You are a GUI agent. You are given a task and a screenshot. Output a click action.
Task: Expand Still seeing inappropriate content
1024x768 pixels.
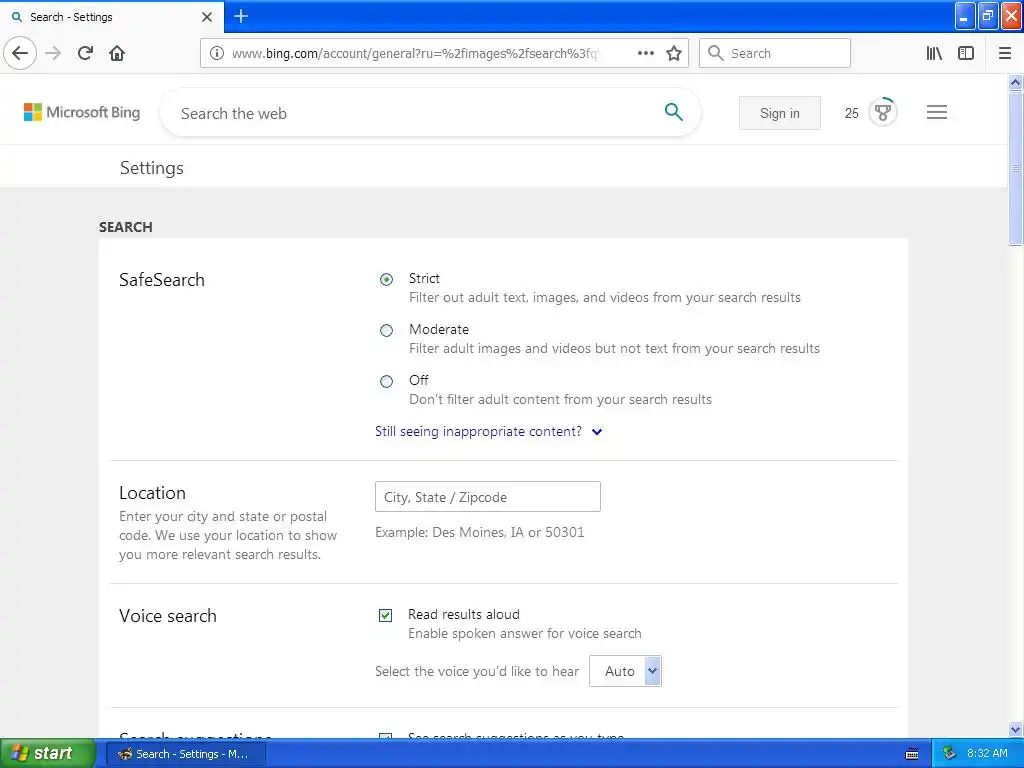(x=488, y=432)
